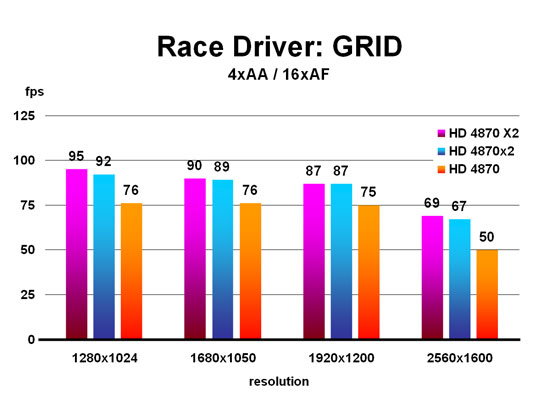The width and height of the screenshot is (550, 412).
Task: Click the magenta bar labeled 90
Action: click(x=195, y=258)
